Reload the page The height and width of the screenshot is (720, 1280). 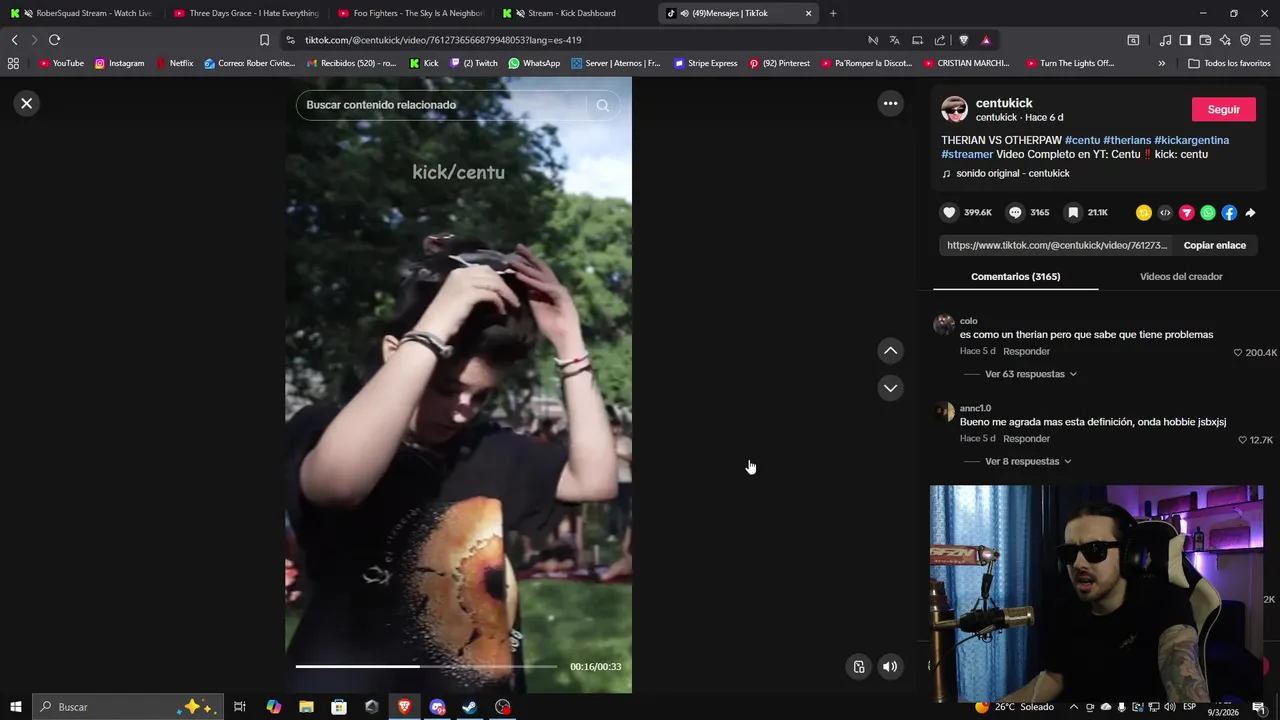coord(54,40)
